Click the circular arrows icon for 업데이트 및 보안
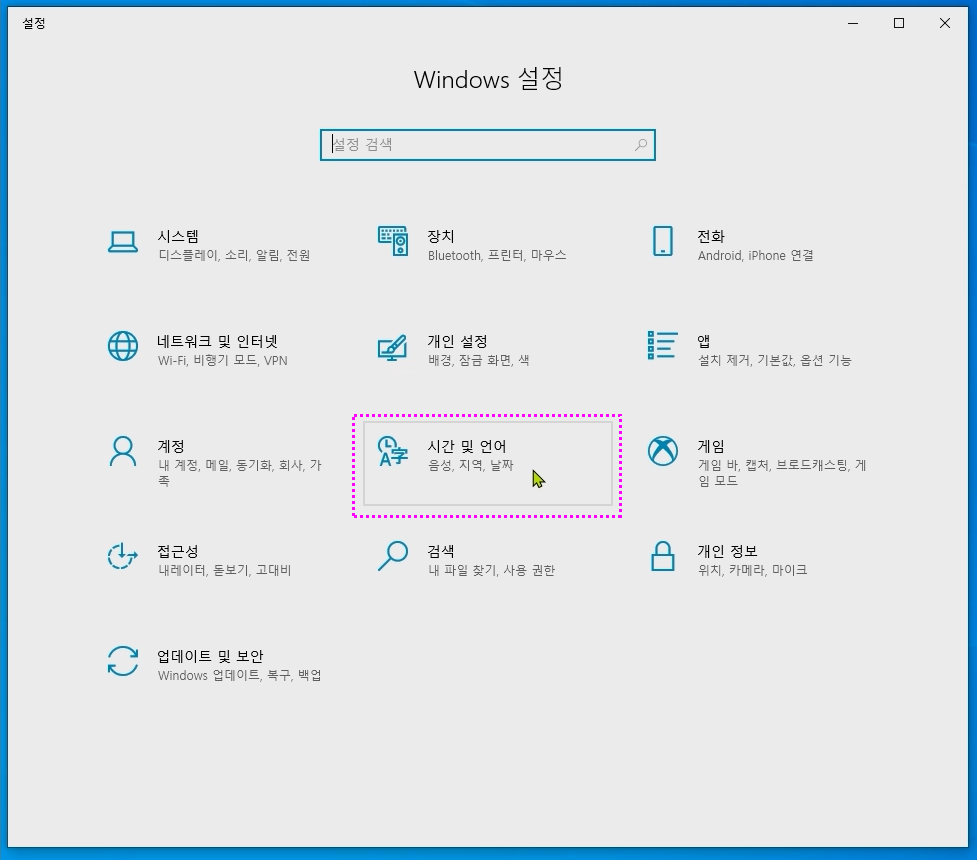 tap(123, 661)
